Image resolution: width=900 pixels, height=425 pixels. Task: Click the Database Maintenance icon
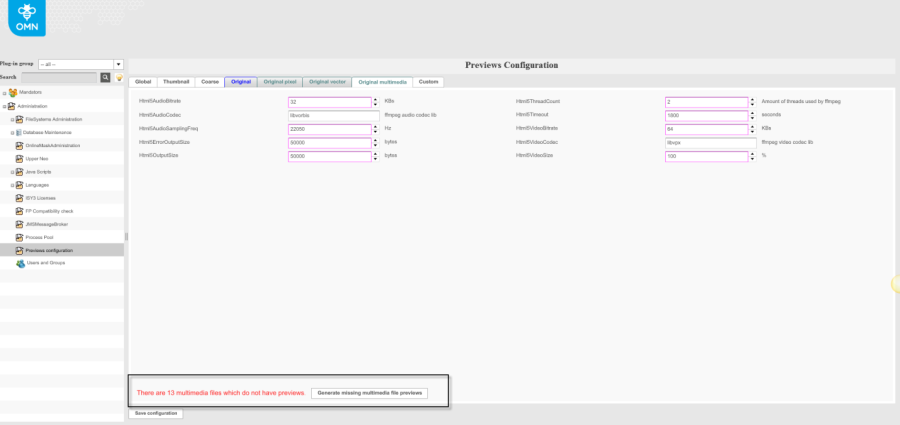click(x=18, y=133)
